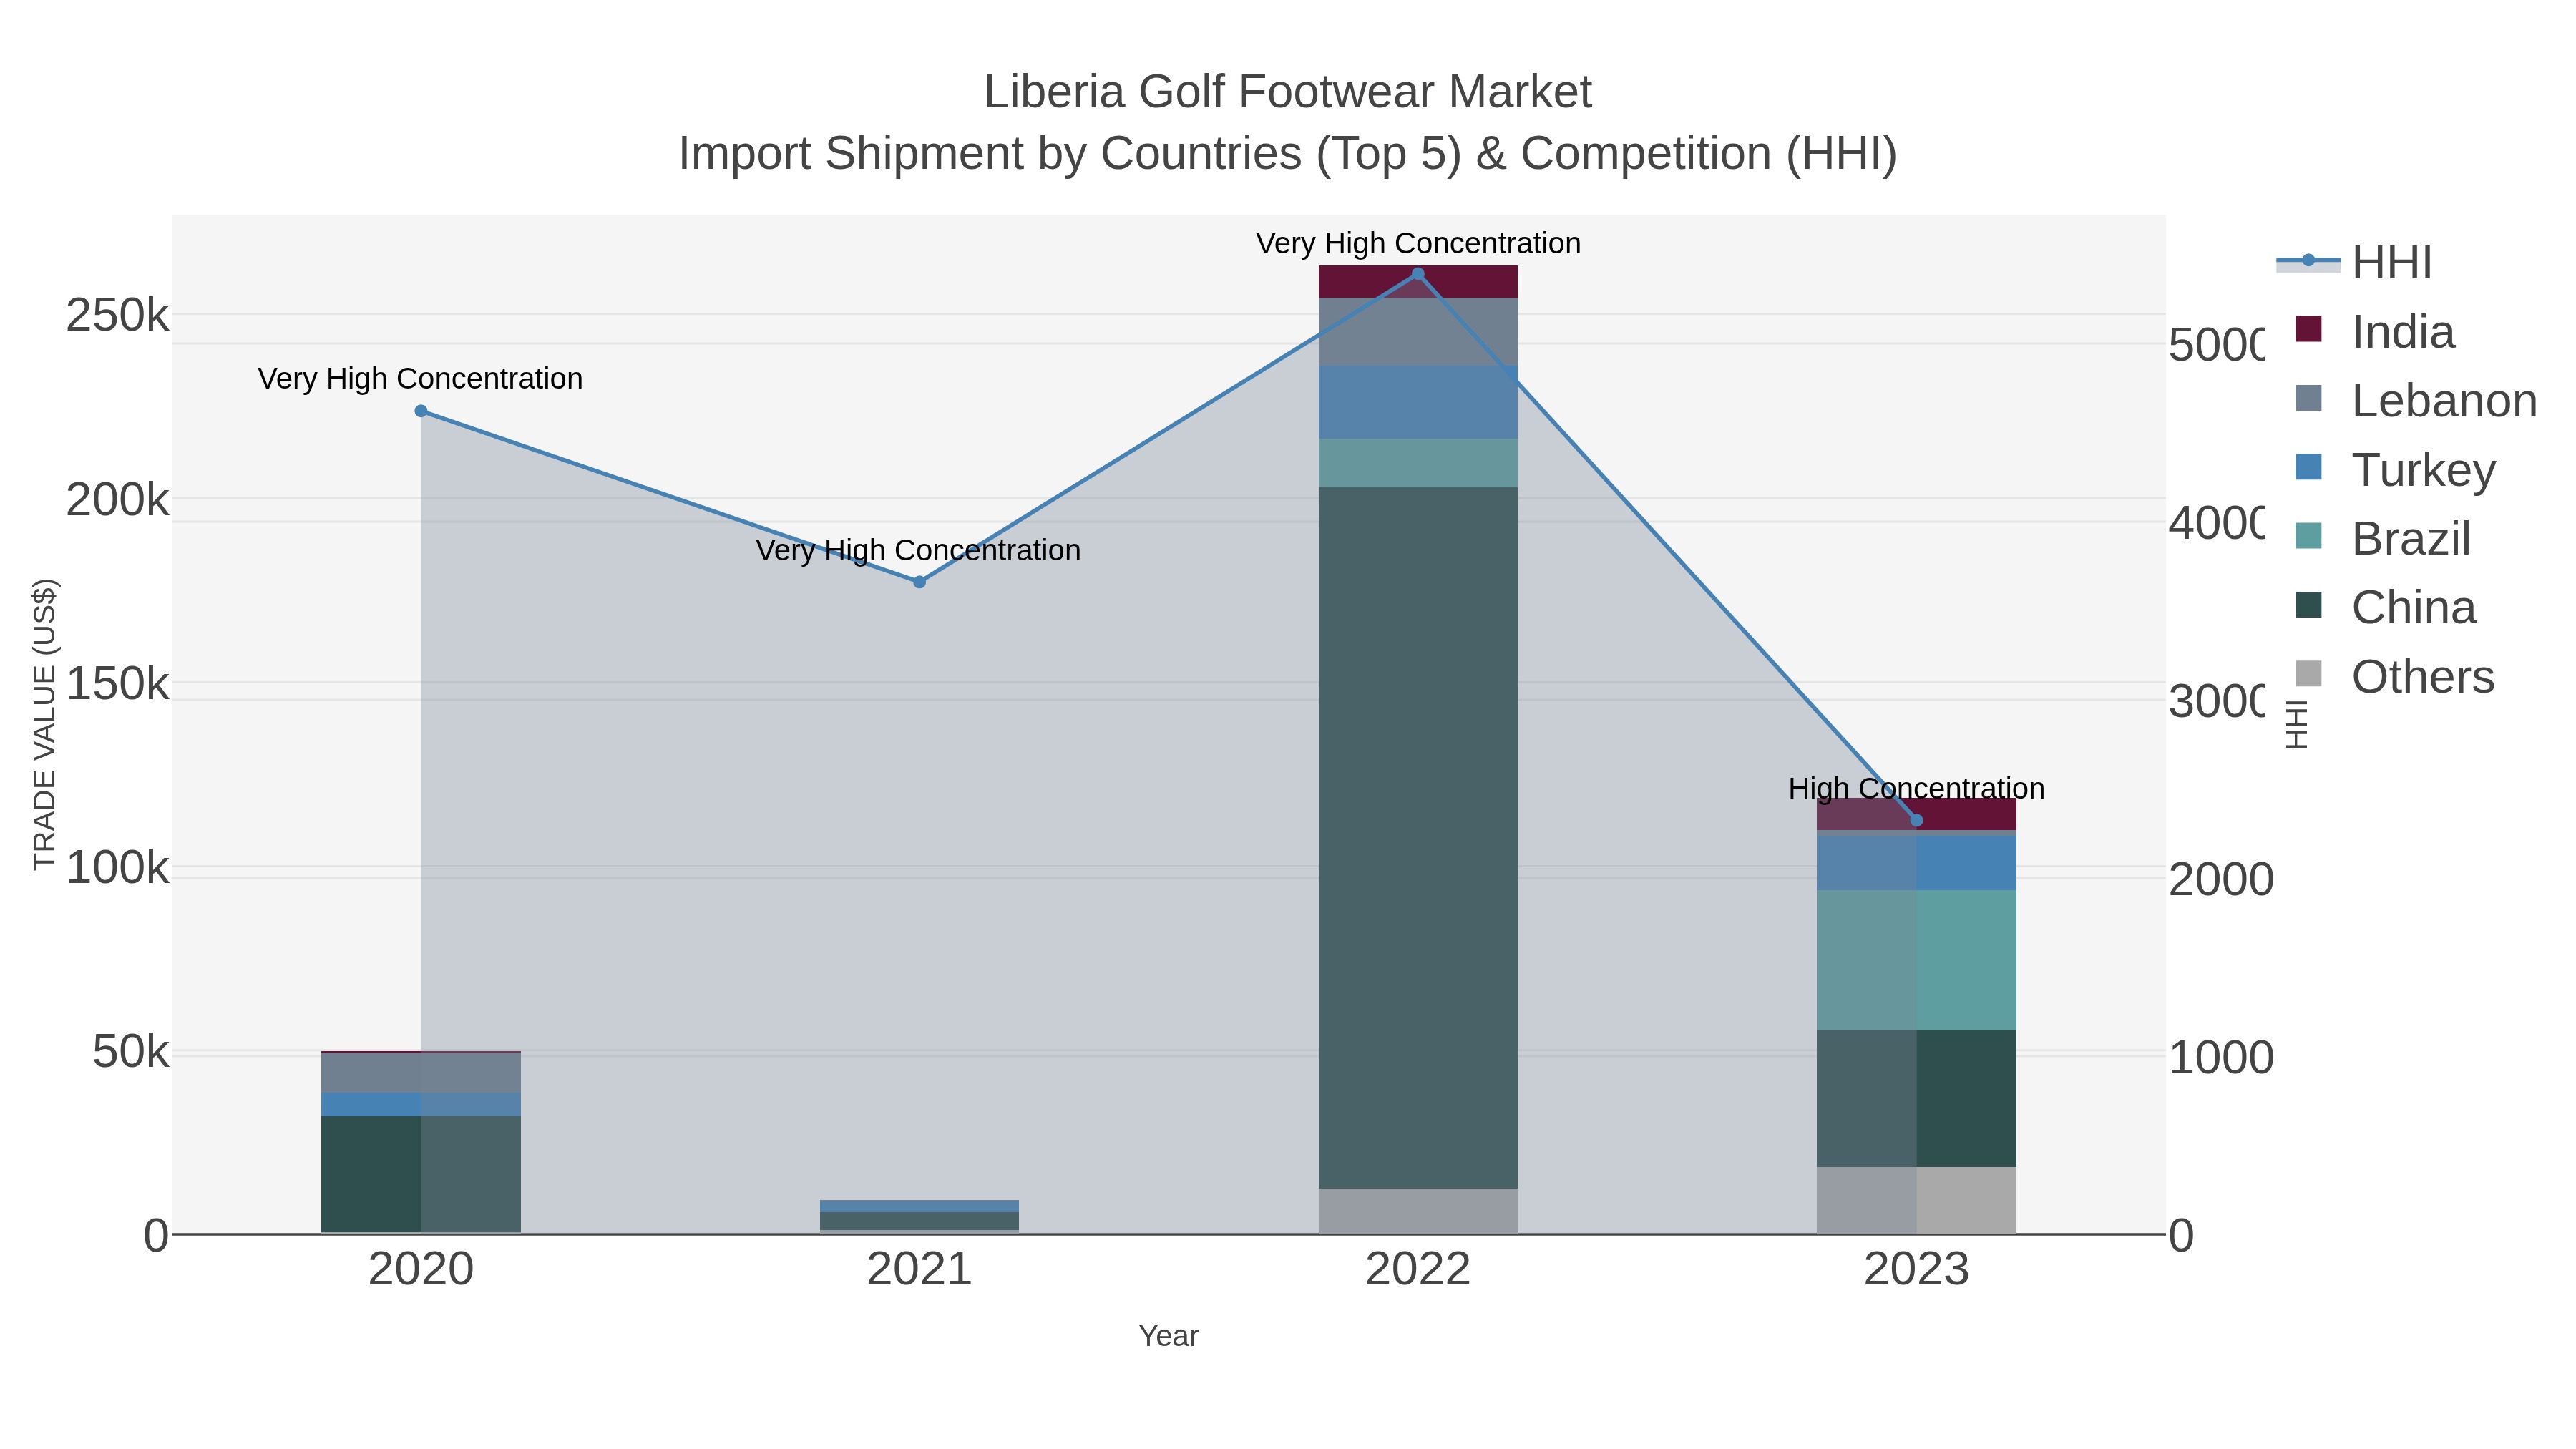This screenshot has width=2576, height=1449.
Task: Click the India maroon legend swatch
Action: click(2308, 329)
